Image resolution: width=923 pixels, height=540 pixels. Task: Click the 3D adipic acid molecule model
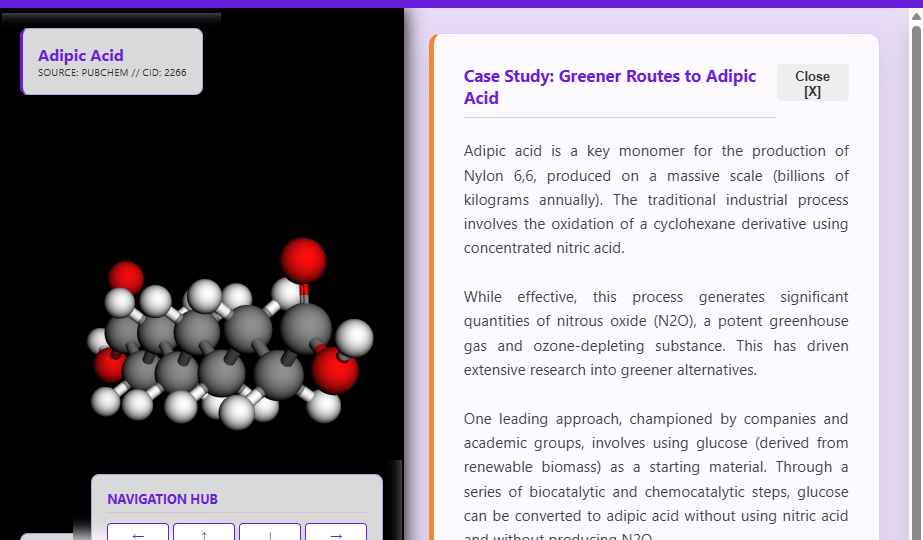[231, 334]
